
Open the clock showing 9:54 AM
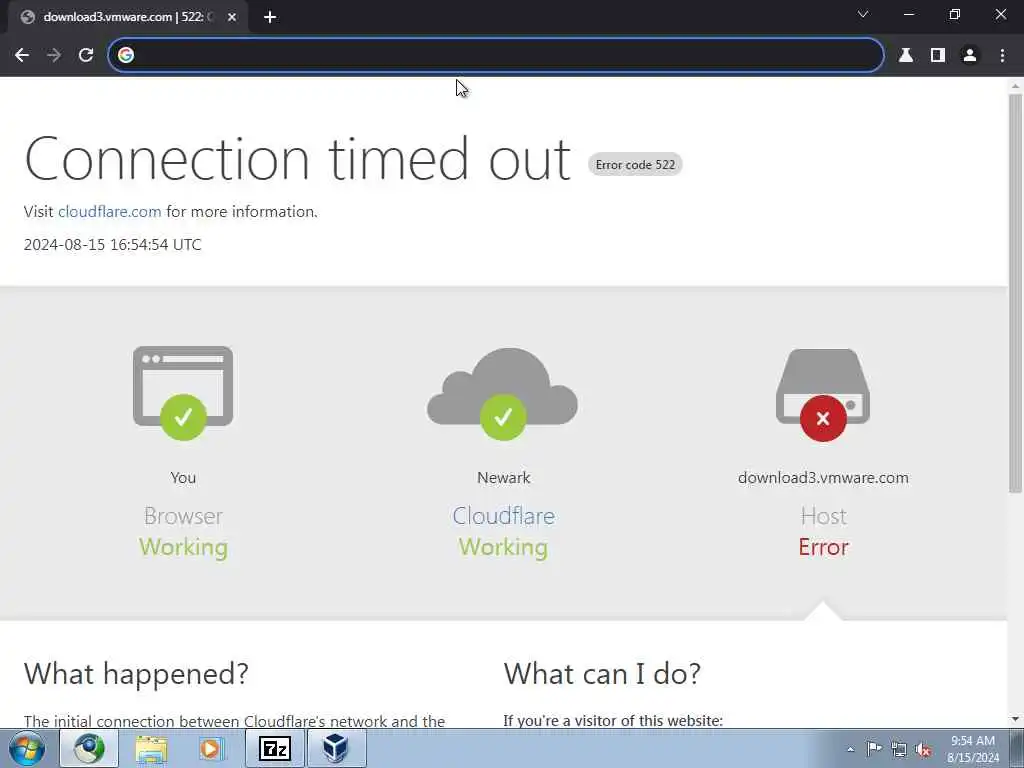(x=973, y=749)
